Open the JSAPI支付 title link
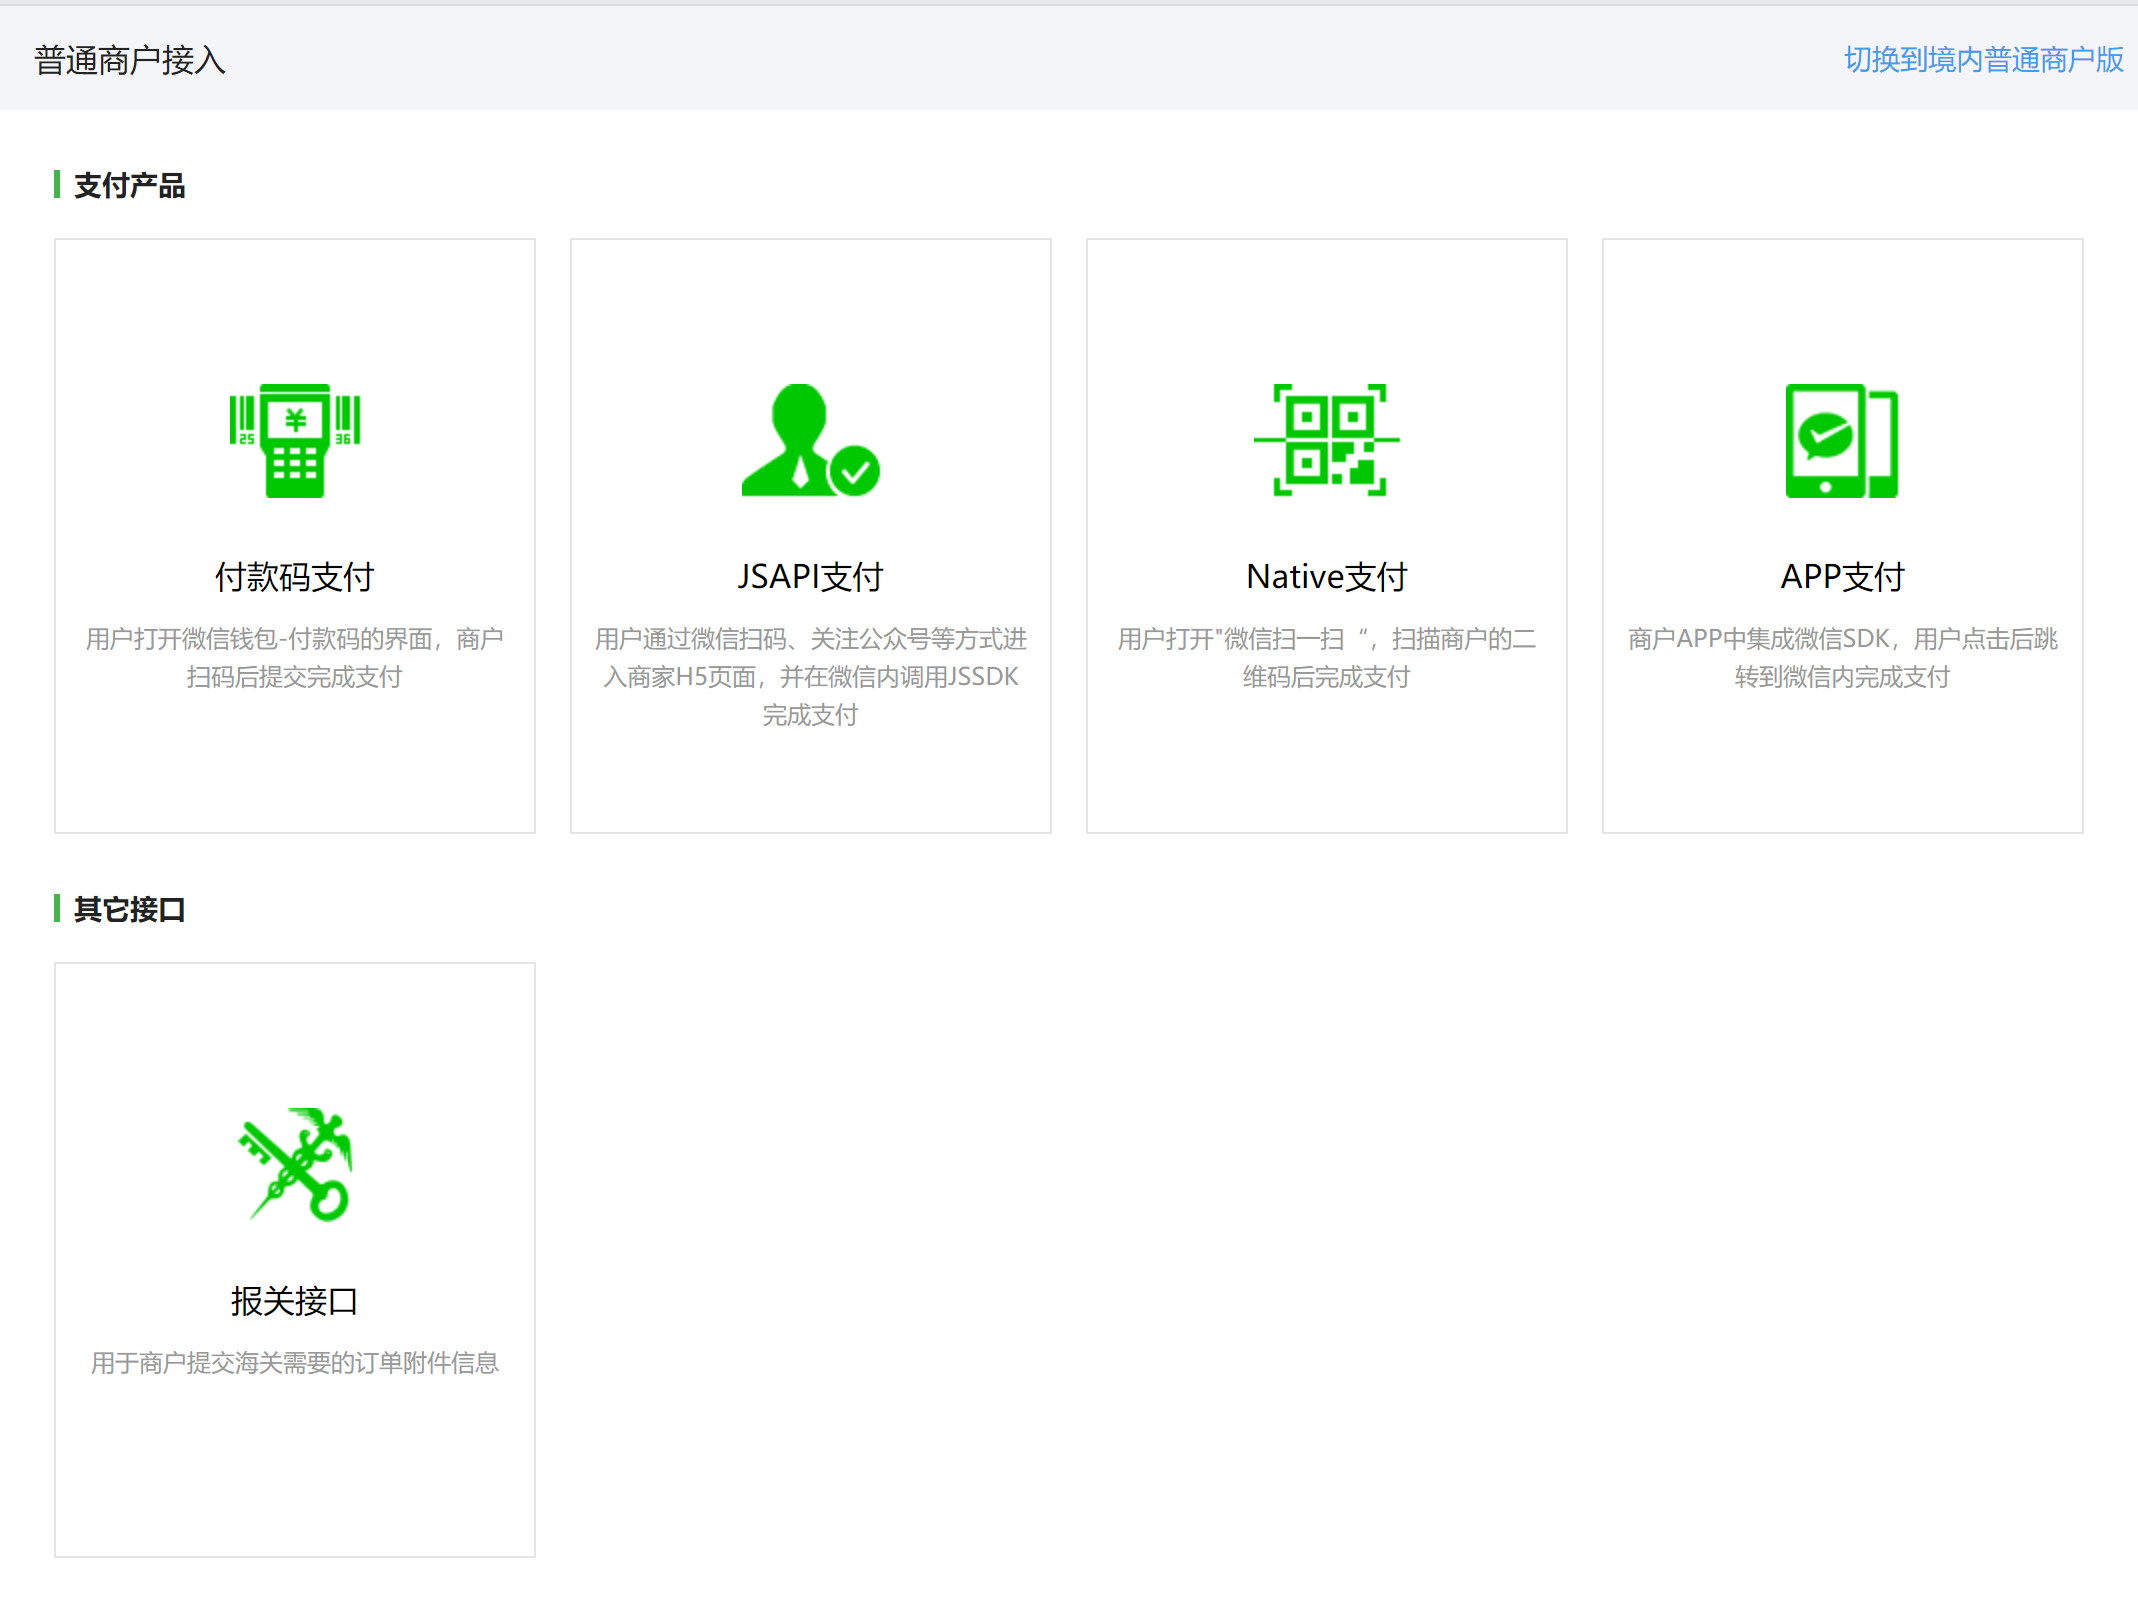2138x1611 pixels. coord(810,577)
